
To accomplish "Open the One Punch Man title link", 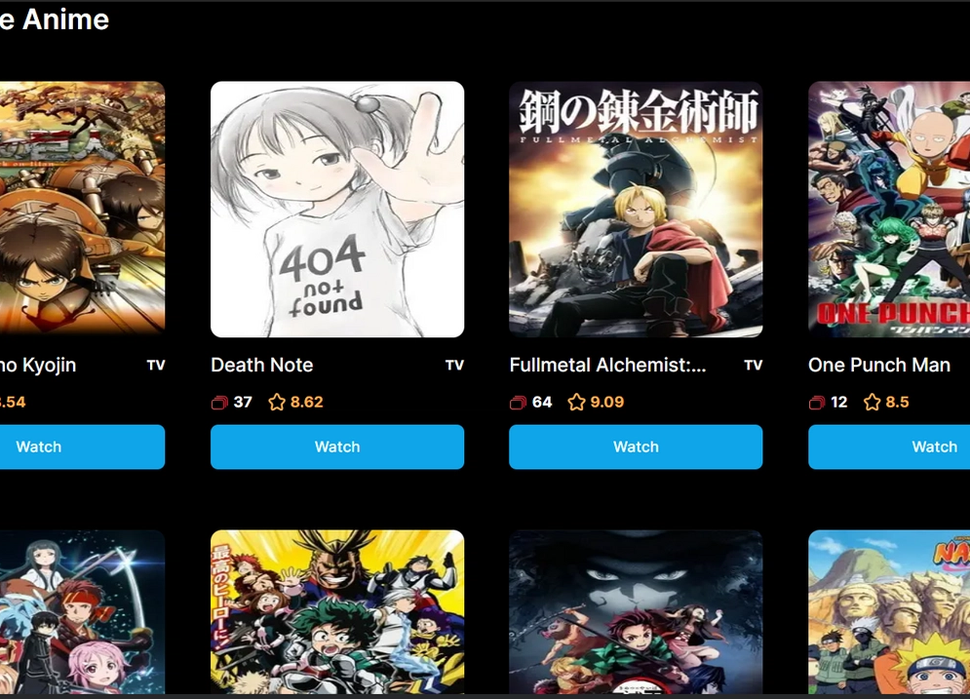I will tap(879, 365).
